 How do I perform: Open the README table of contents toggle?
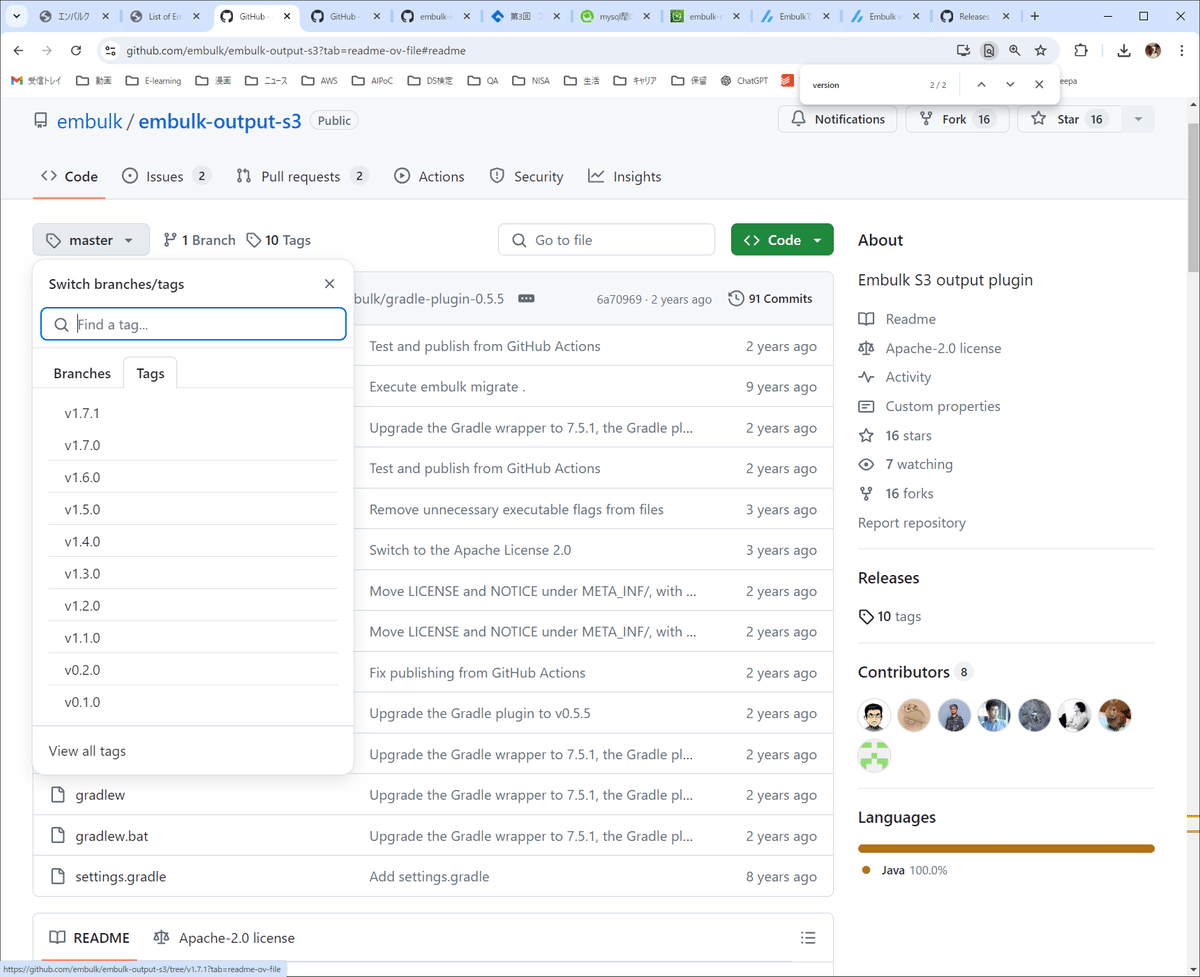[808, 937]
